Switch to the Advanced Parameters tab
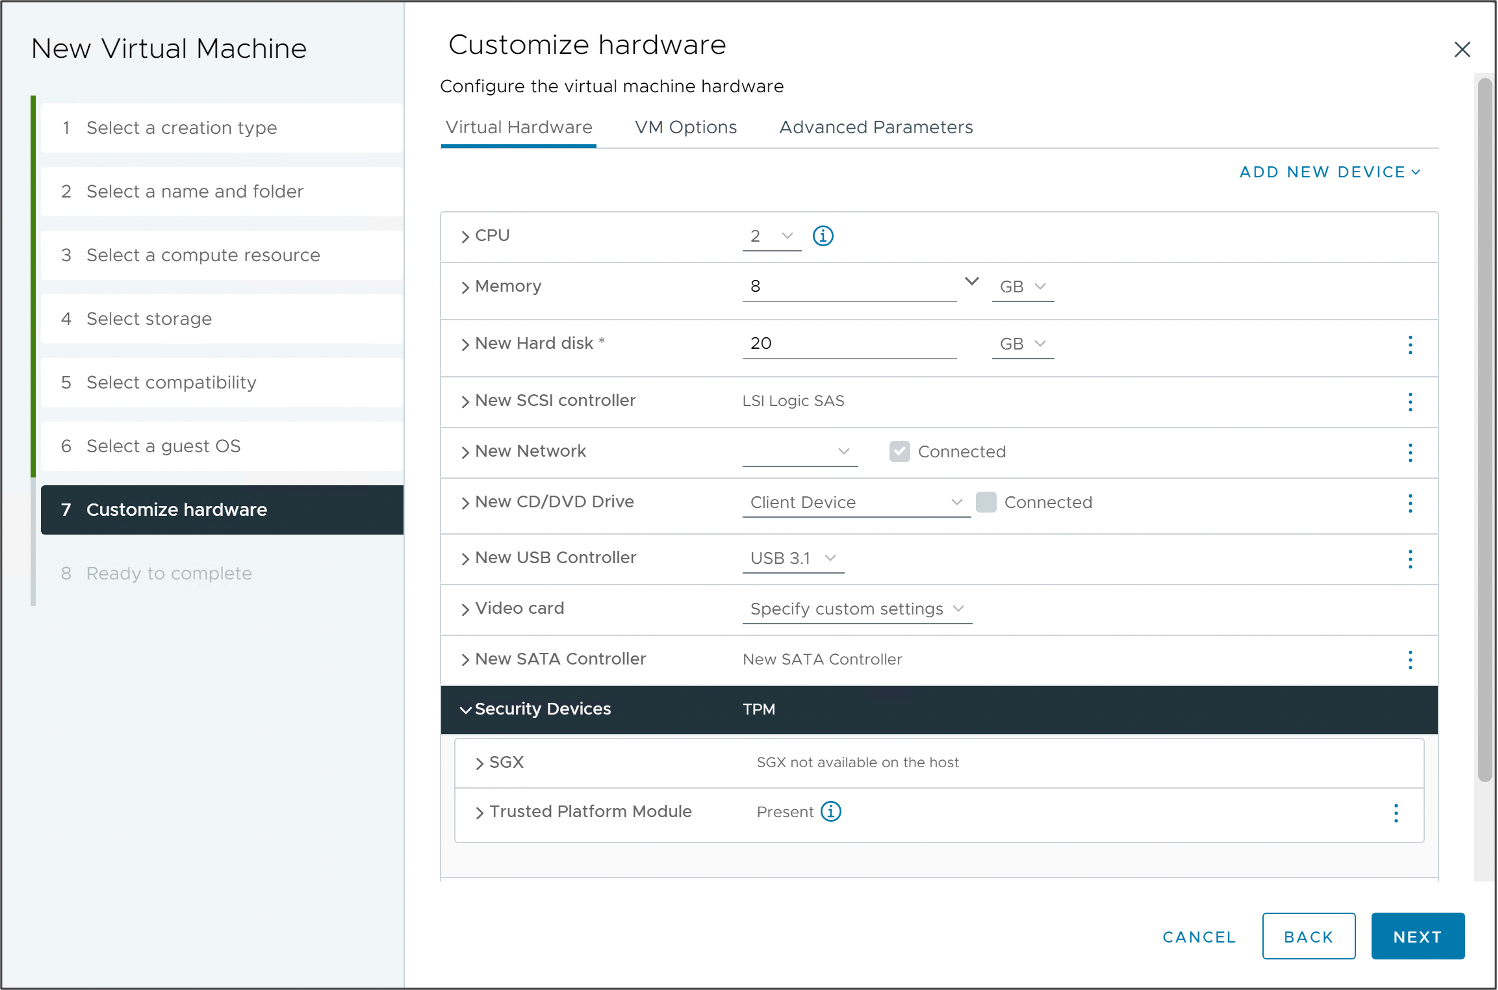 [876, 128]
